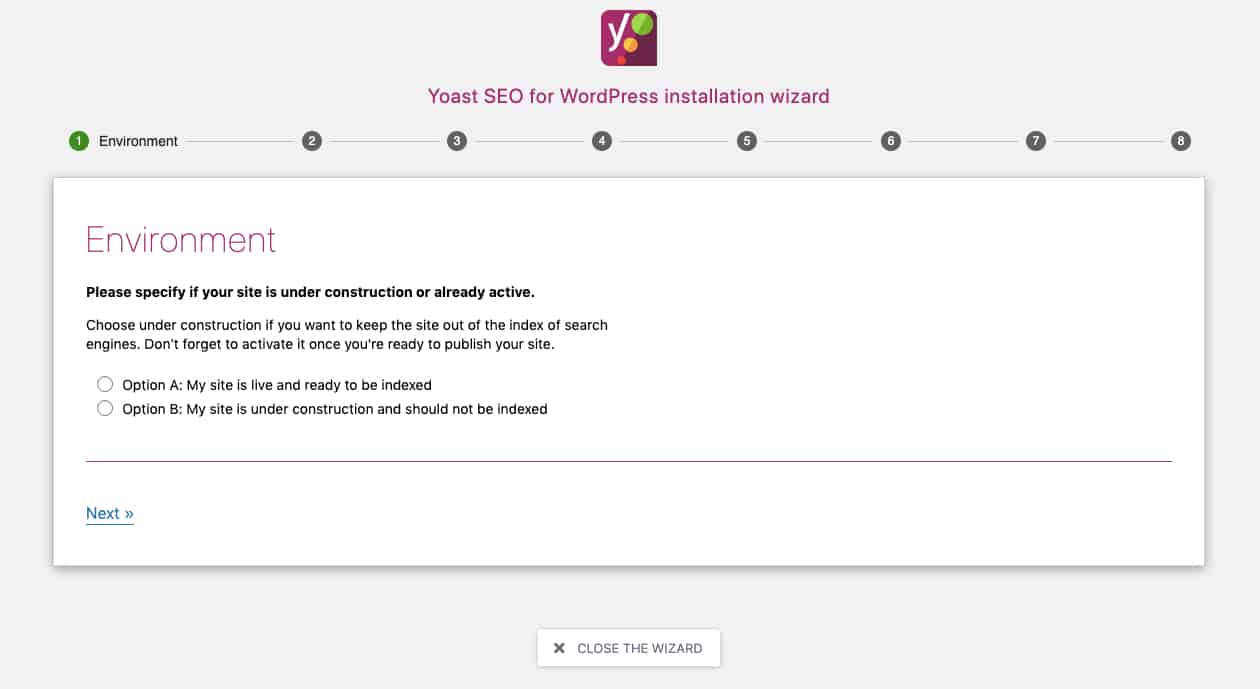Click the 'under construction' option label text
The width and height of the screenshot is (1260, 689).
pyautogui.click(x=335, y=409)
